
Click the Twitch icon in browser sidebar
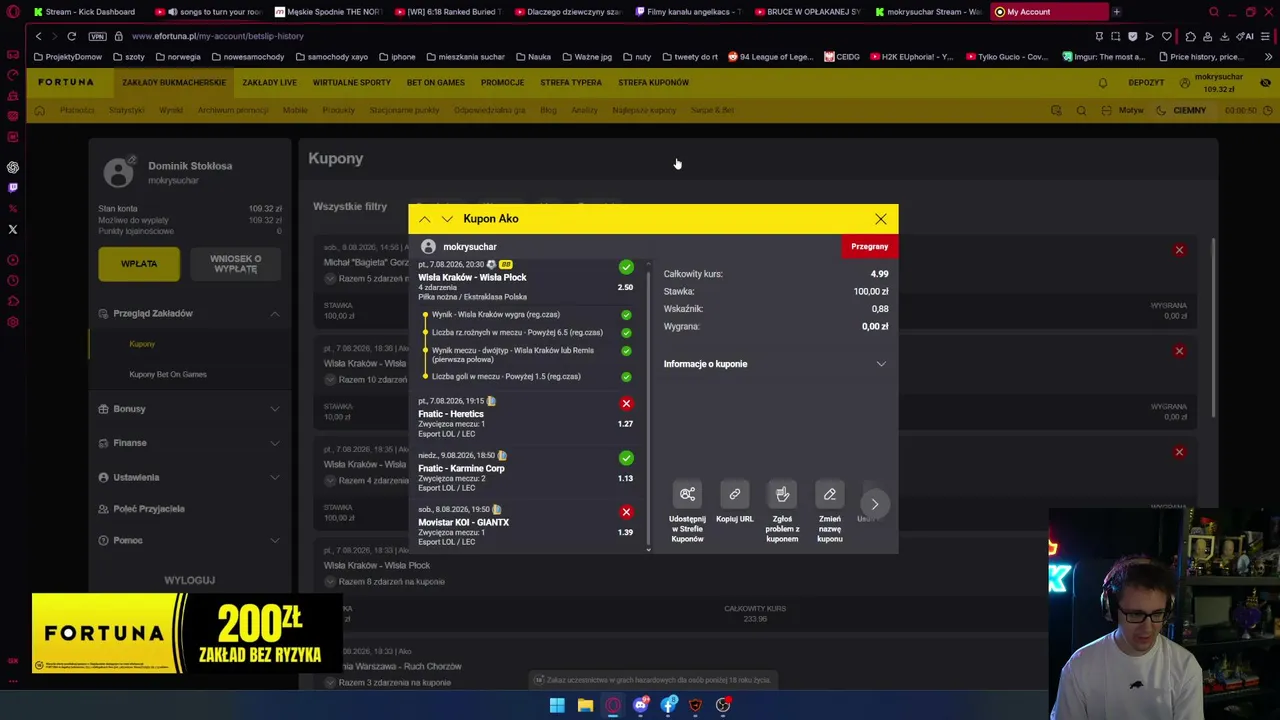[13, 187]
